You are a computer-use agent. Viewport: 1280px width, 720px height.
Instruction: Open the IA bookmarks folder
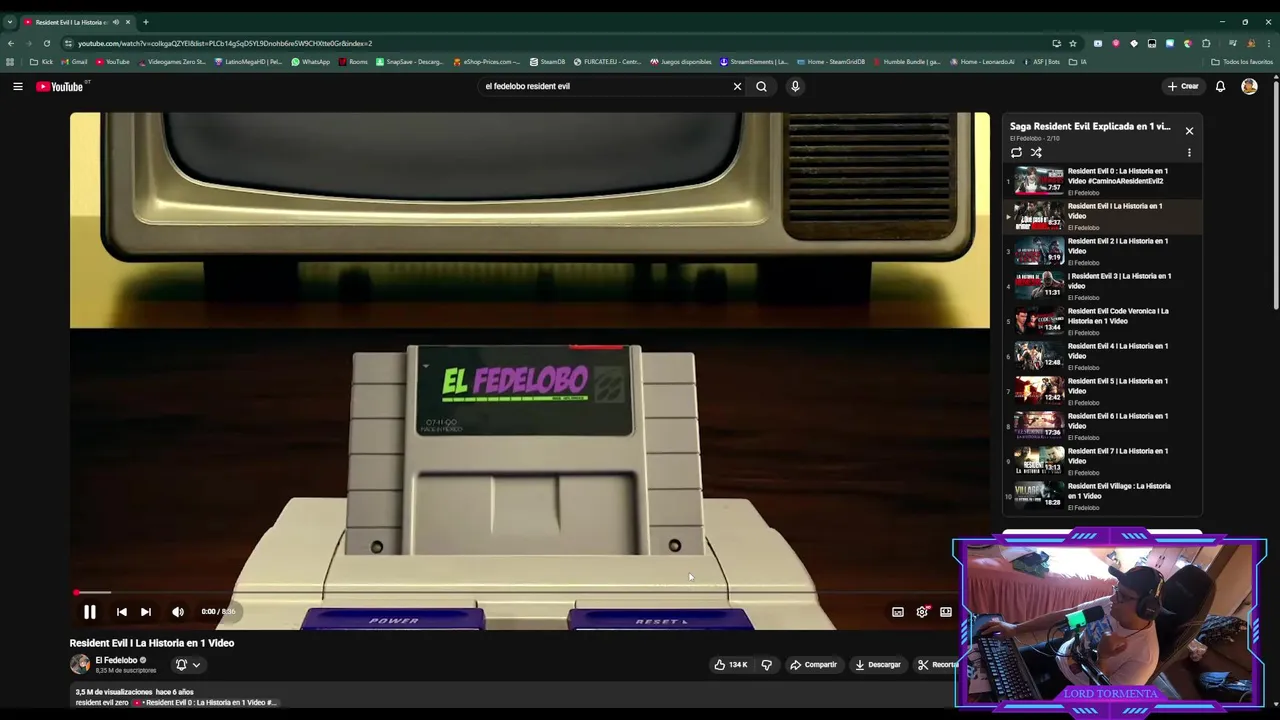tap(1077, 62)
